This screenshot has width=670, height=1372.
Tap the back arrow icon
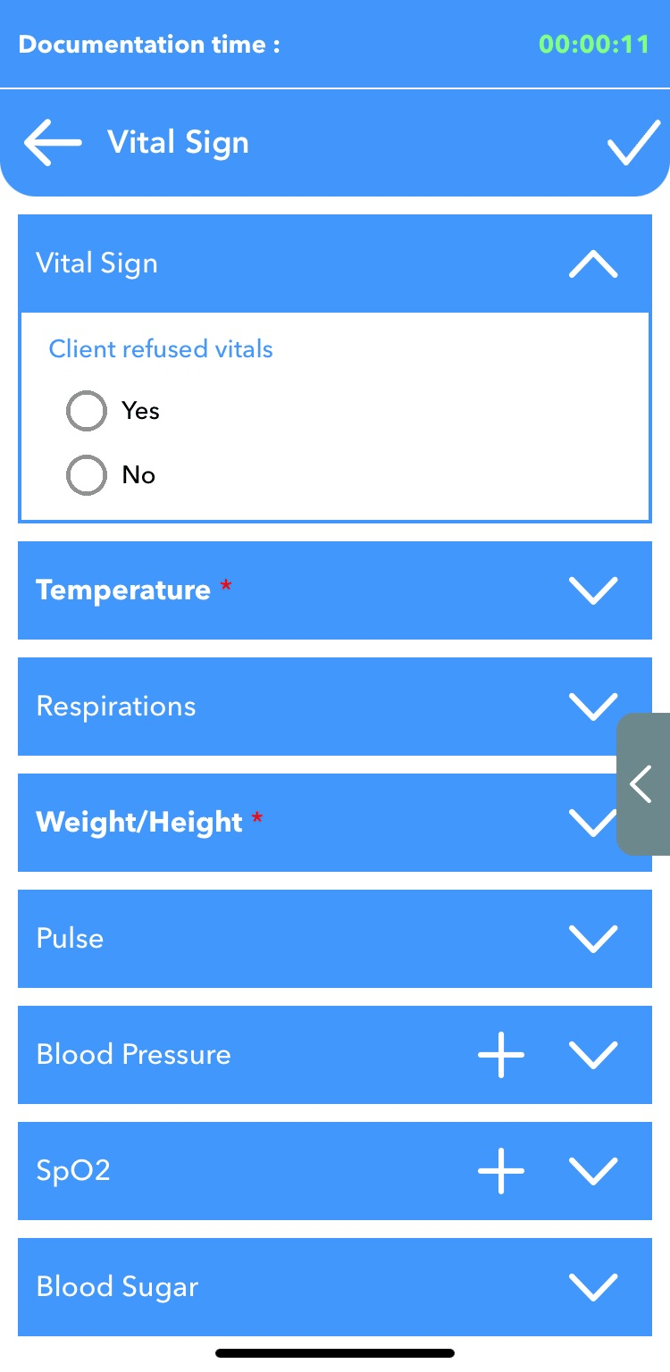(53, 143)
